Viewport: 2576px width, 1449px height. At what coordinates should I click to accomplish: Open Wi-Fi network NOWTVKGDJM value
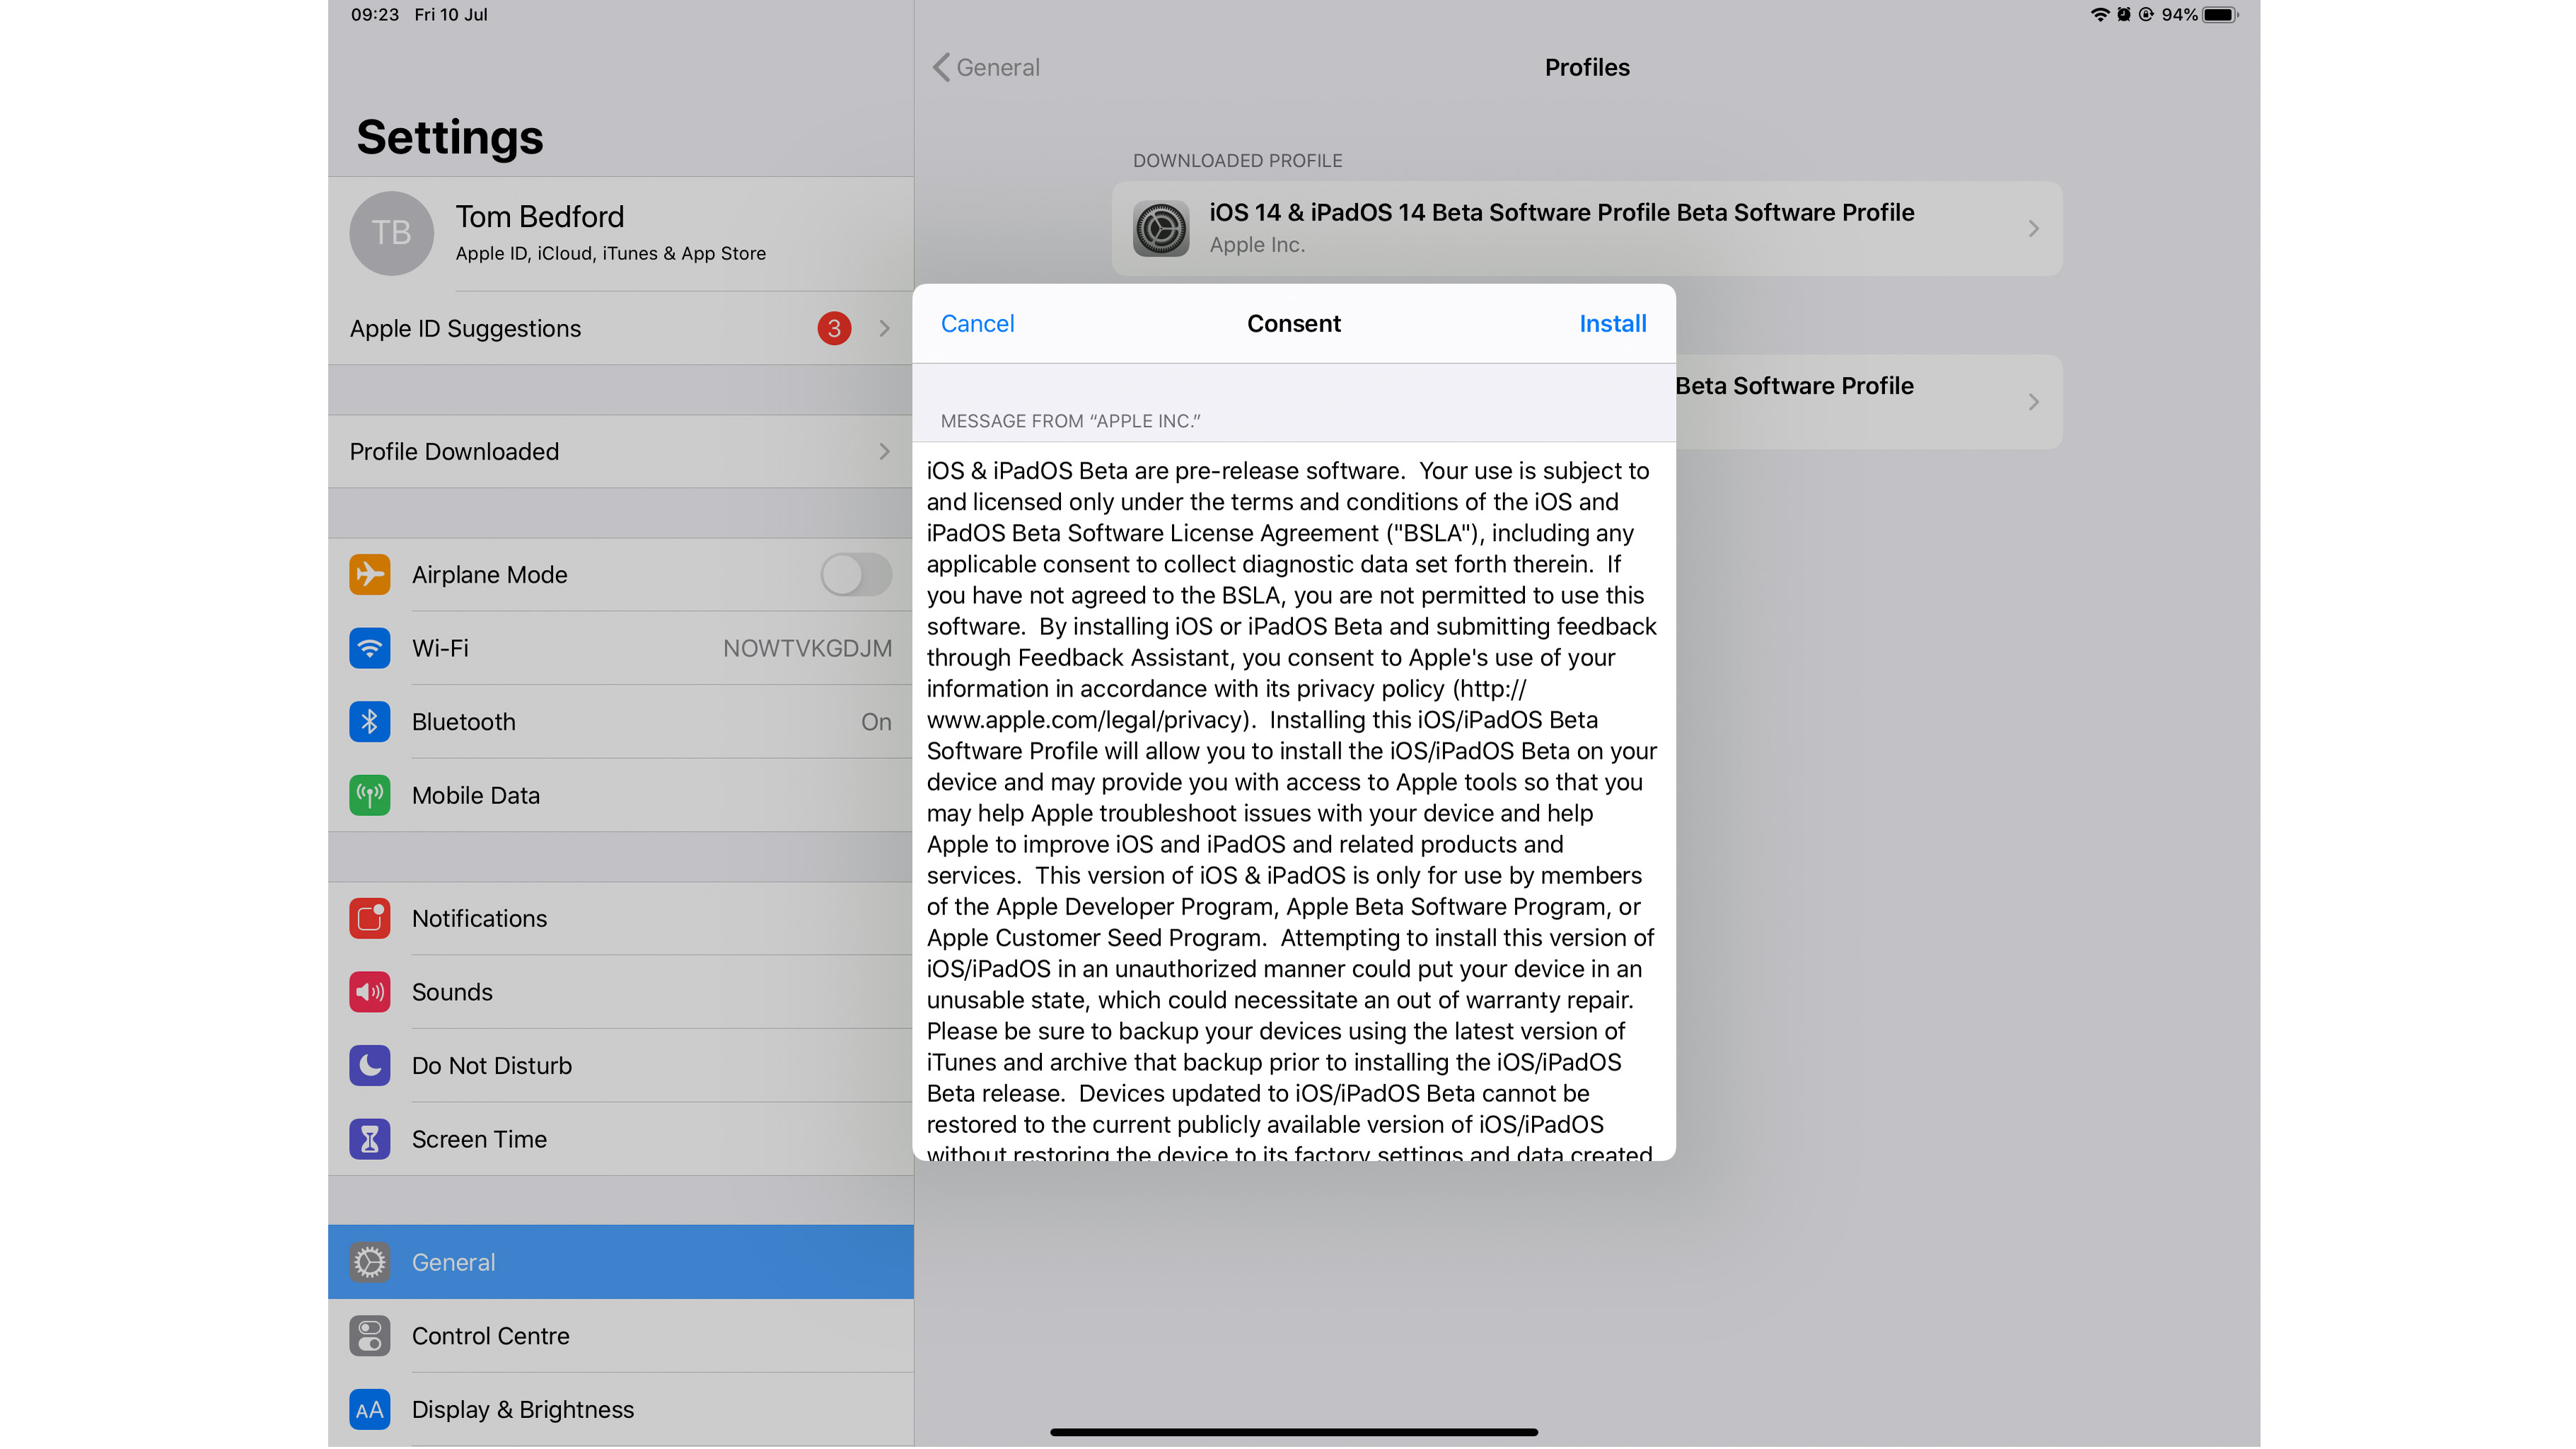[807, 648]
